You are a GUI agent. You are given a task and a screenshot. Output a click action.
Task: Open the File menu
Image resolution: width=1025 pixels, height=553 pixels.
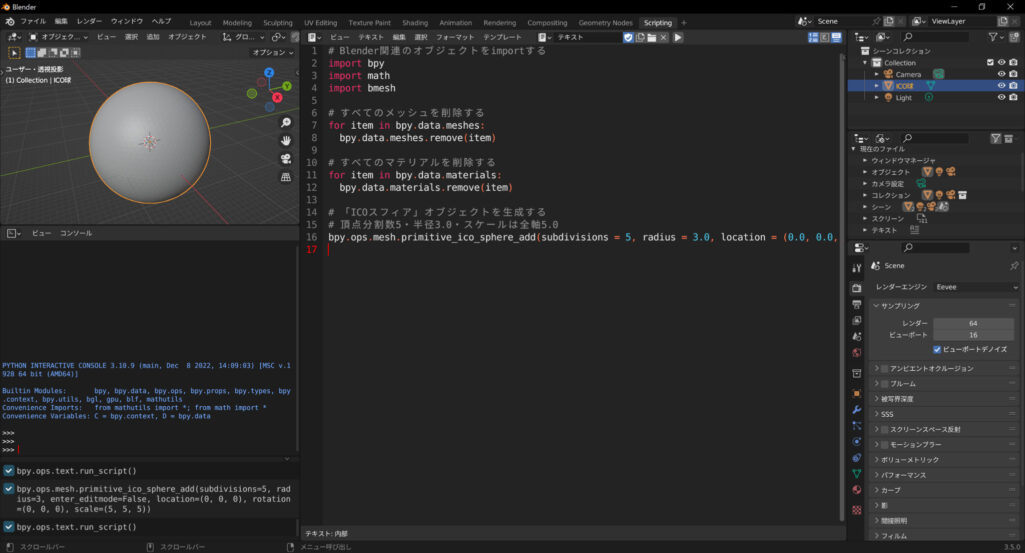coord(33,22)
